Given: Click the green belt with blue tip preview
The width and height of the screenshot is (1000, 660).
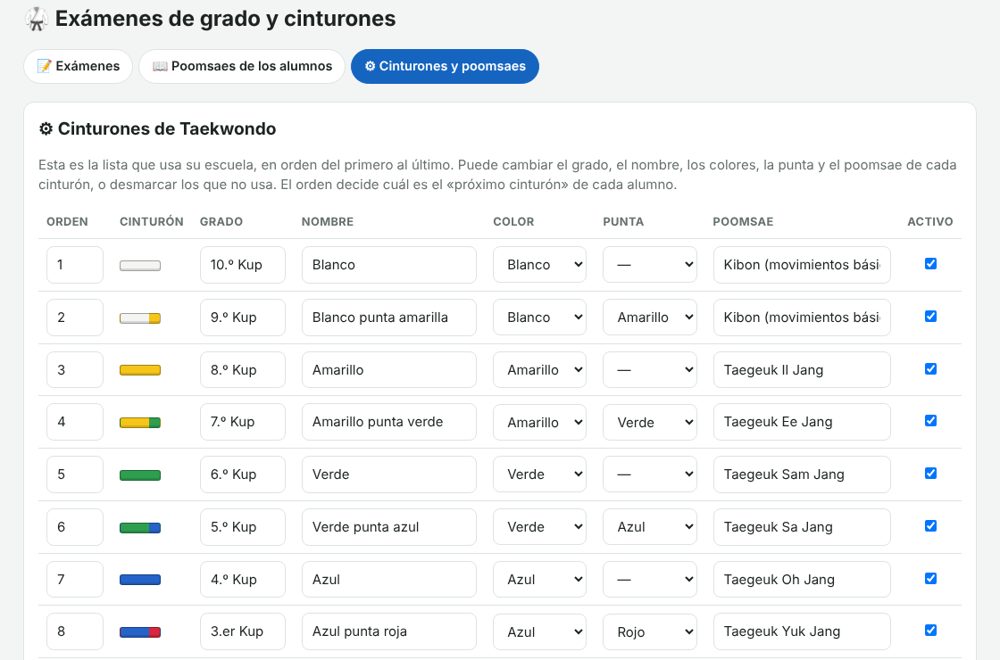Looking at the screenshot, I should [x=140, y=528].
